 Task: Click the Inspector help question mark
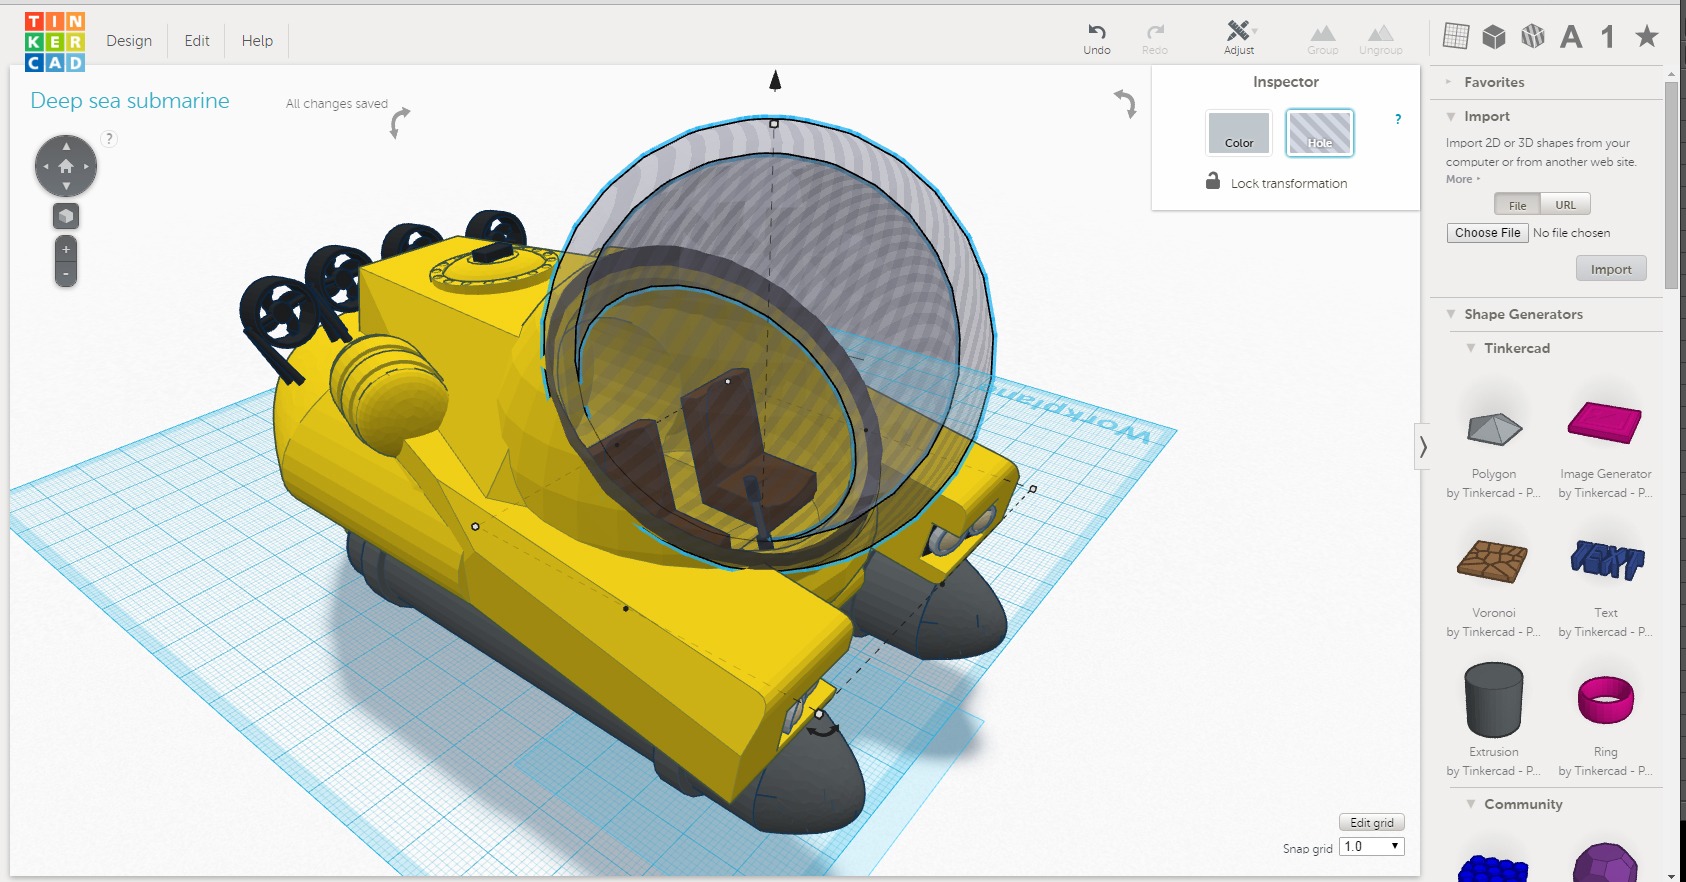(1398, 119)
